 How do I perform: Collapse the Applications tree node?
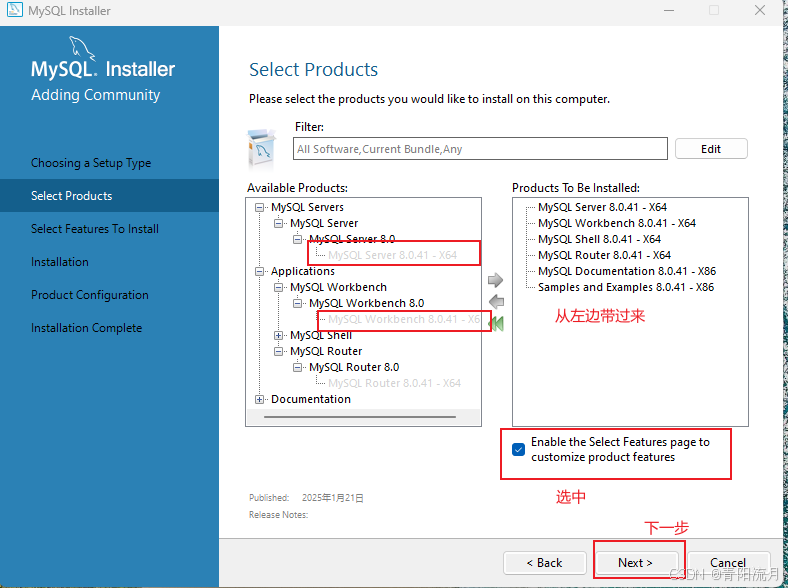(x=259, y=271)
